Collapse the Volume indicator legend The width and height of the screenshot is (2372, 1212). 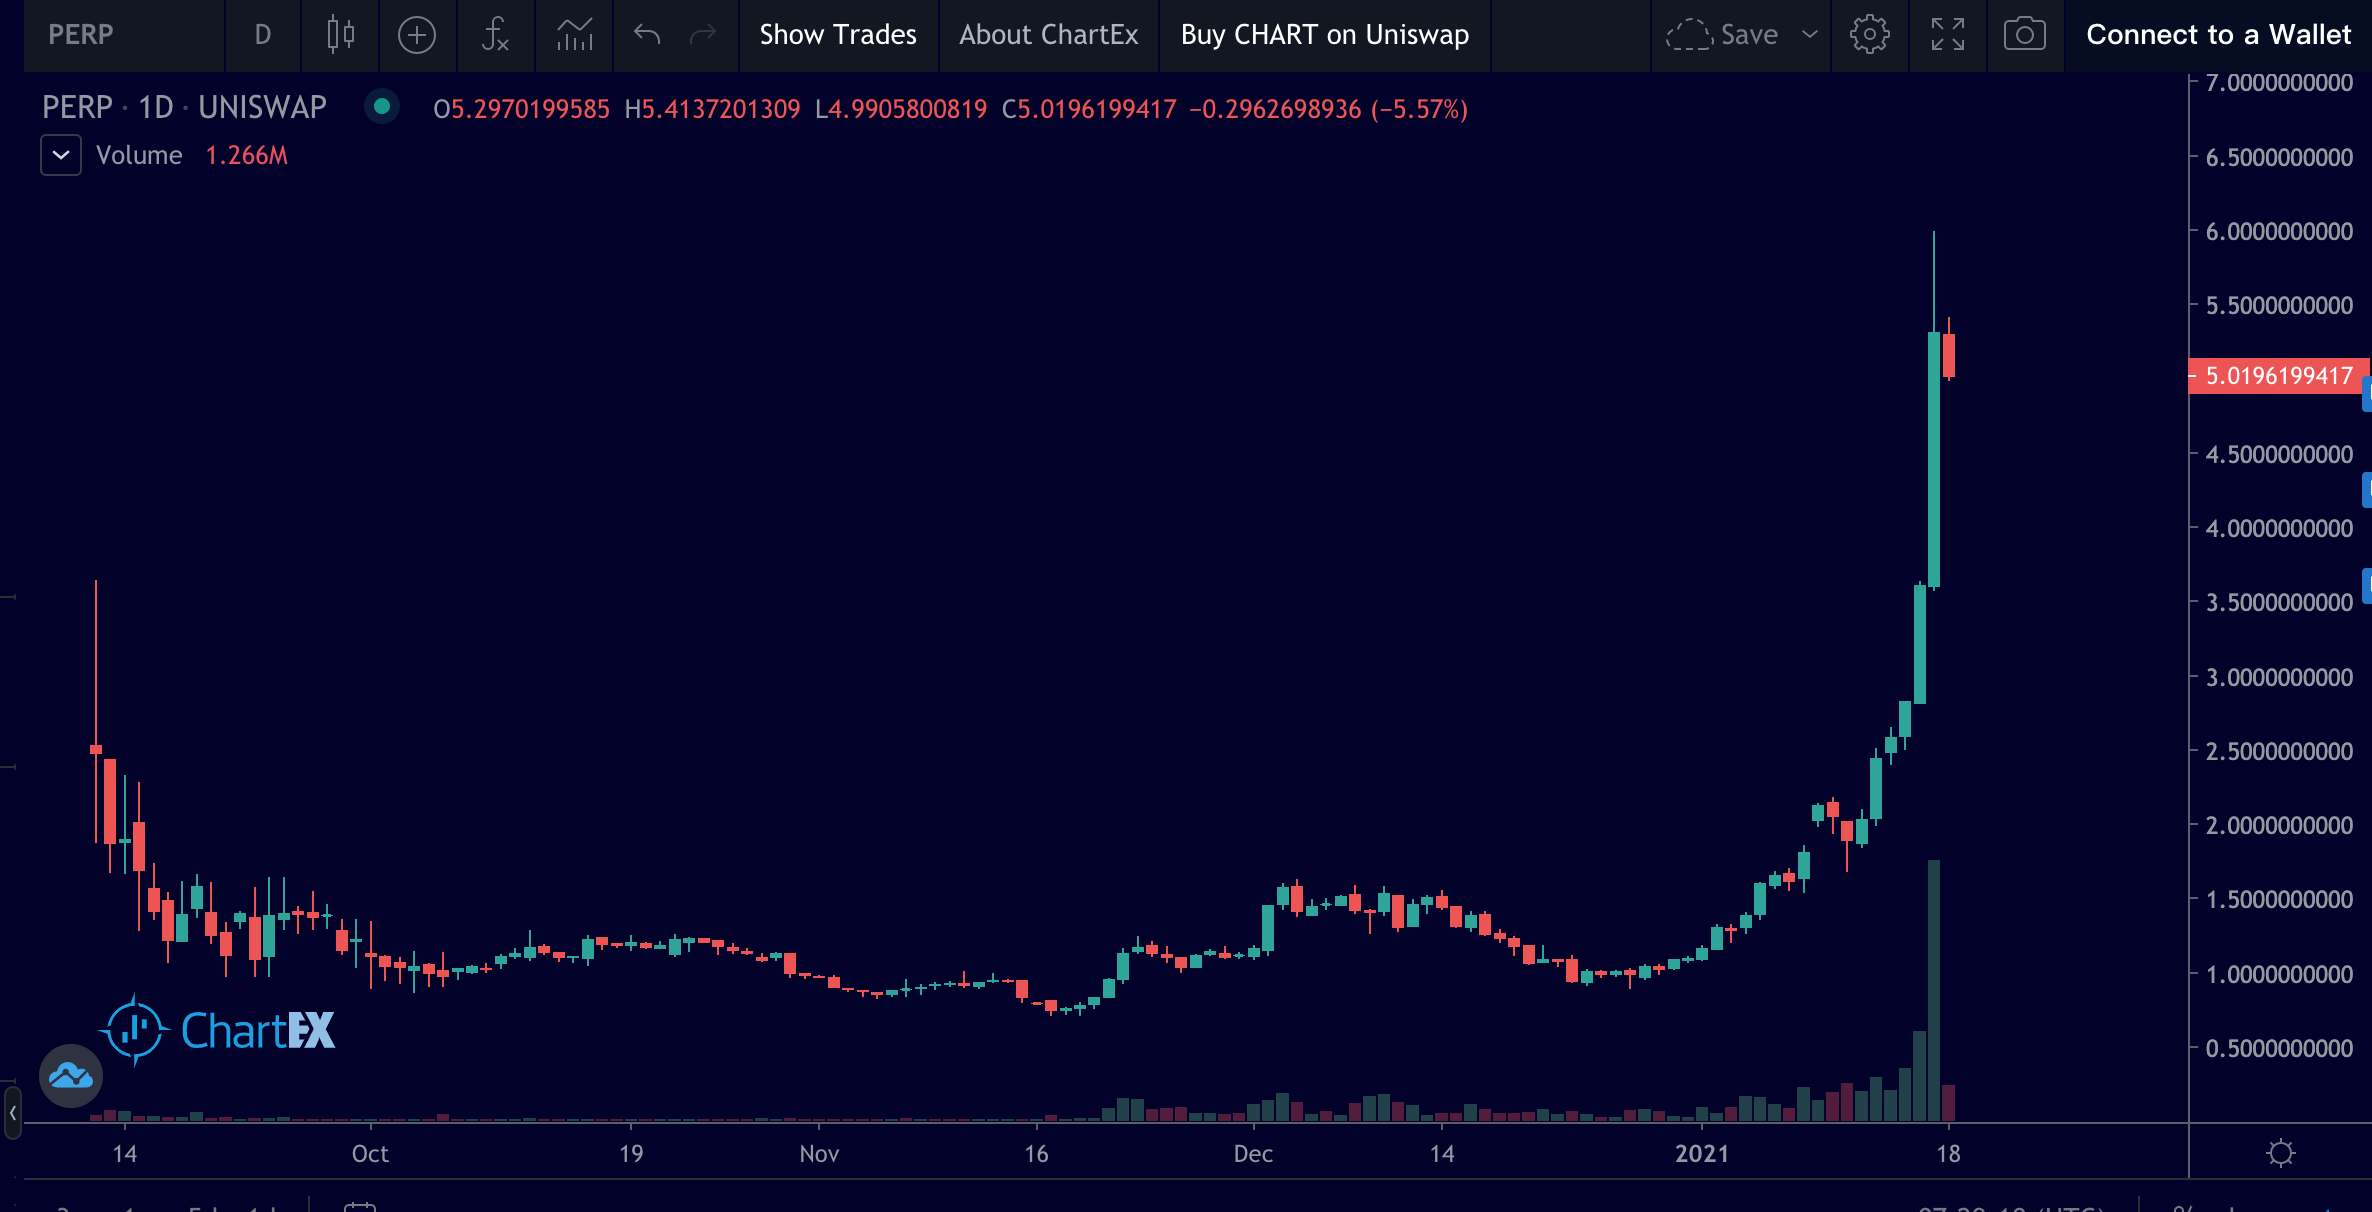coord(61,155)
